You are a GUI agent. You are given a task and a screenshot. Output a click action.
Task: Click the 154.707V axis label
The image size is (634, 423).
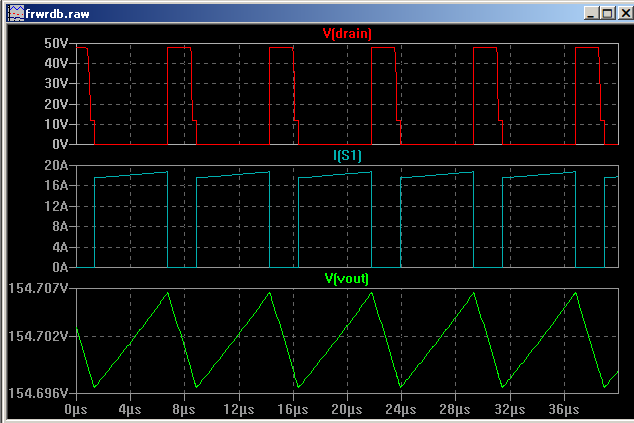[x=38, y=288]
